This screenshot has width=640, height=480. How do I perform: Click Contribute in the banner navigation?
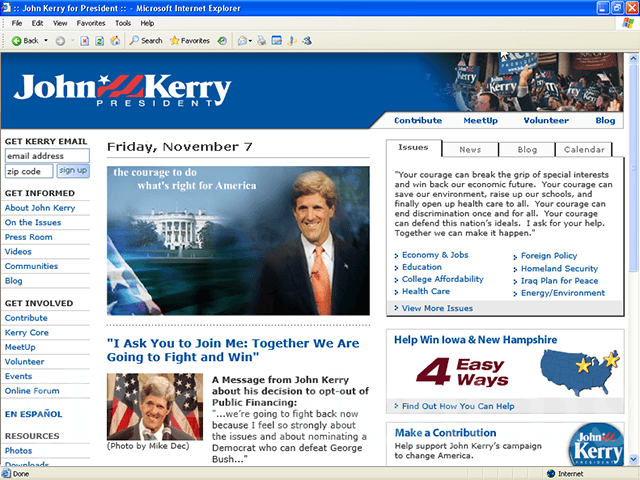coord(418,120)
